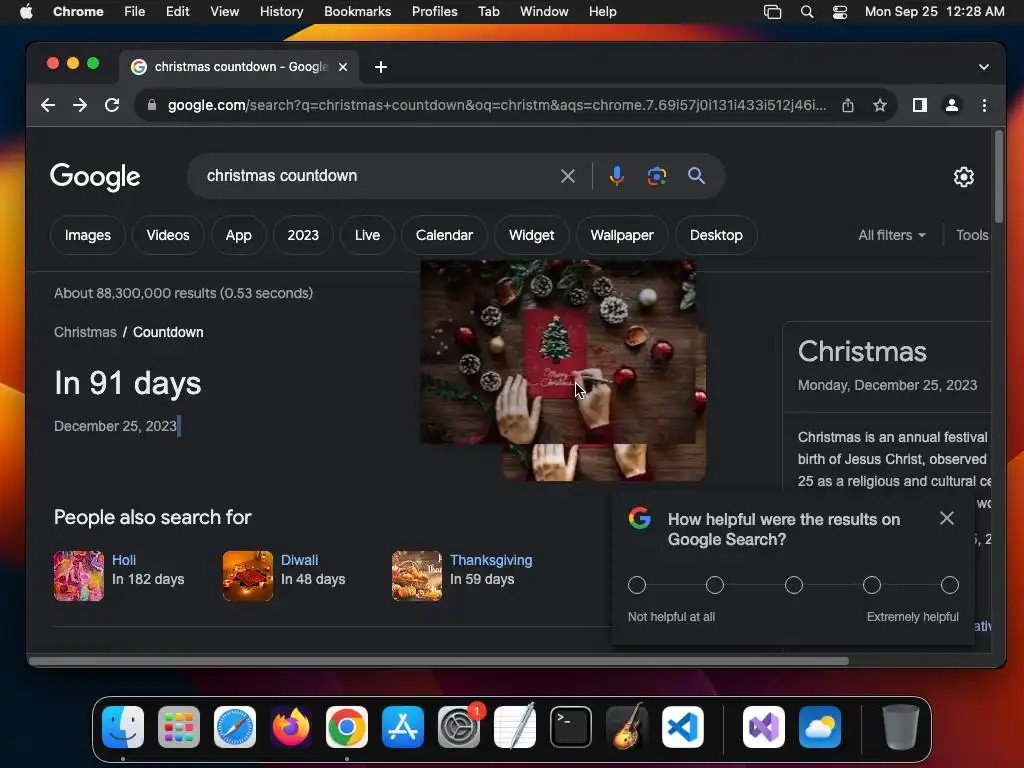Click the magnifier search button

point(696,176)
